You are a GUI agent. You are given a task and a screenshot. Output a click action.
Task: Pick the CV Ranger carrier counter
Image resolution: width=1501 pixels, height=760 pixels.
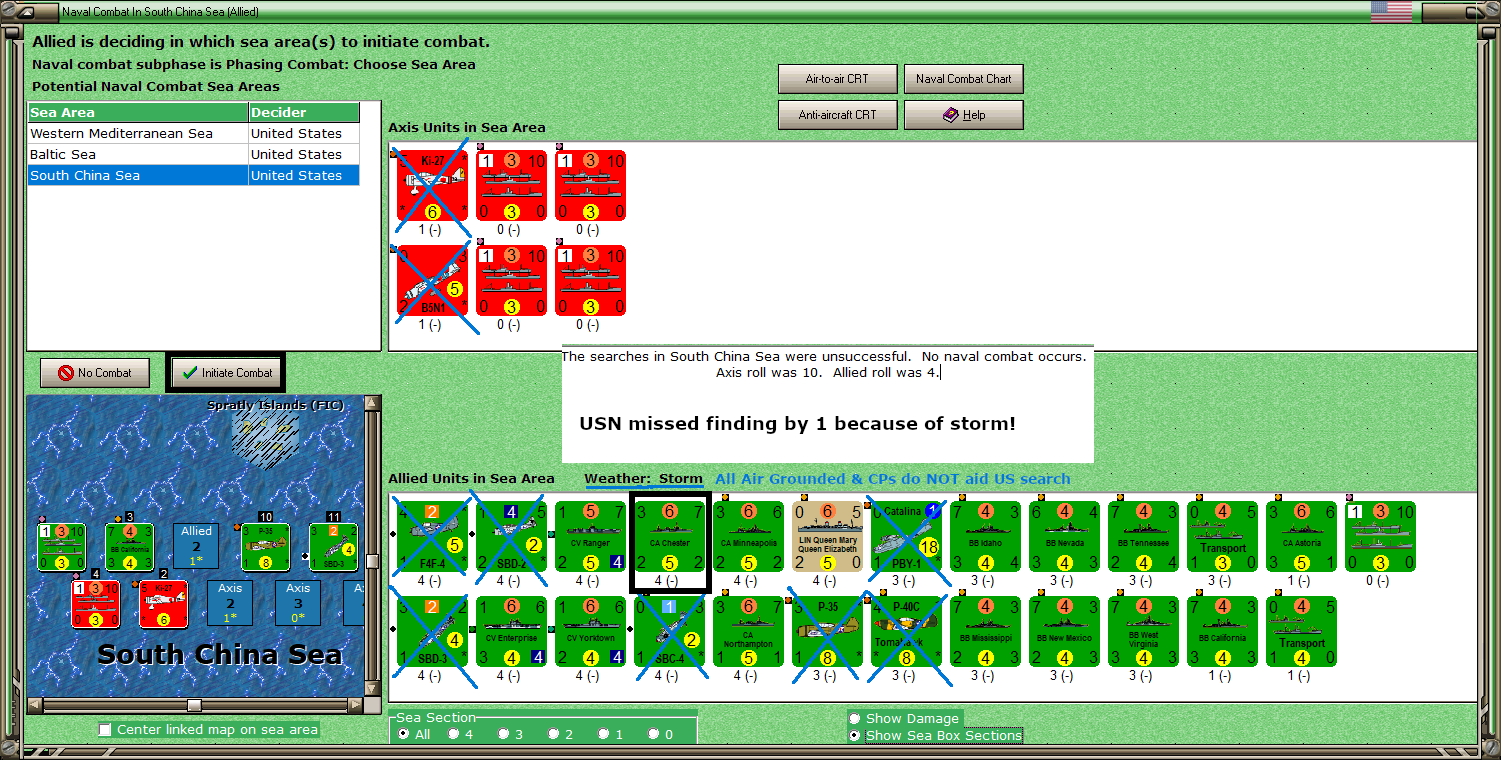[x=590, y=536]
